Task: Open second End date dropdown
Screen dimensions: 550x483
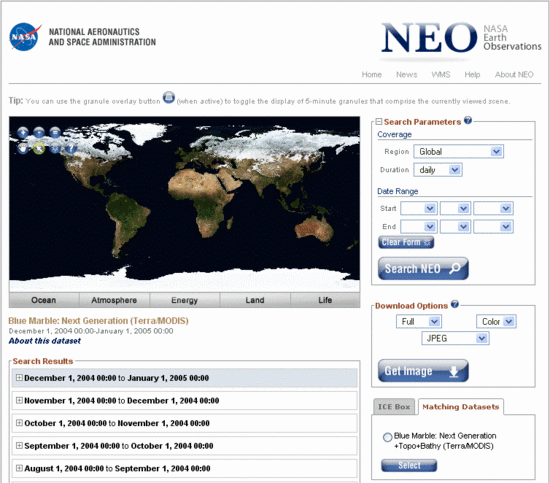Action: [455, 227]
